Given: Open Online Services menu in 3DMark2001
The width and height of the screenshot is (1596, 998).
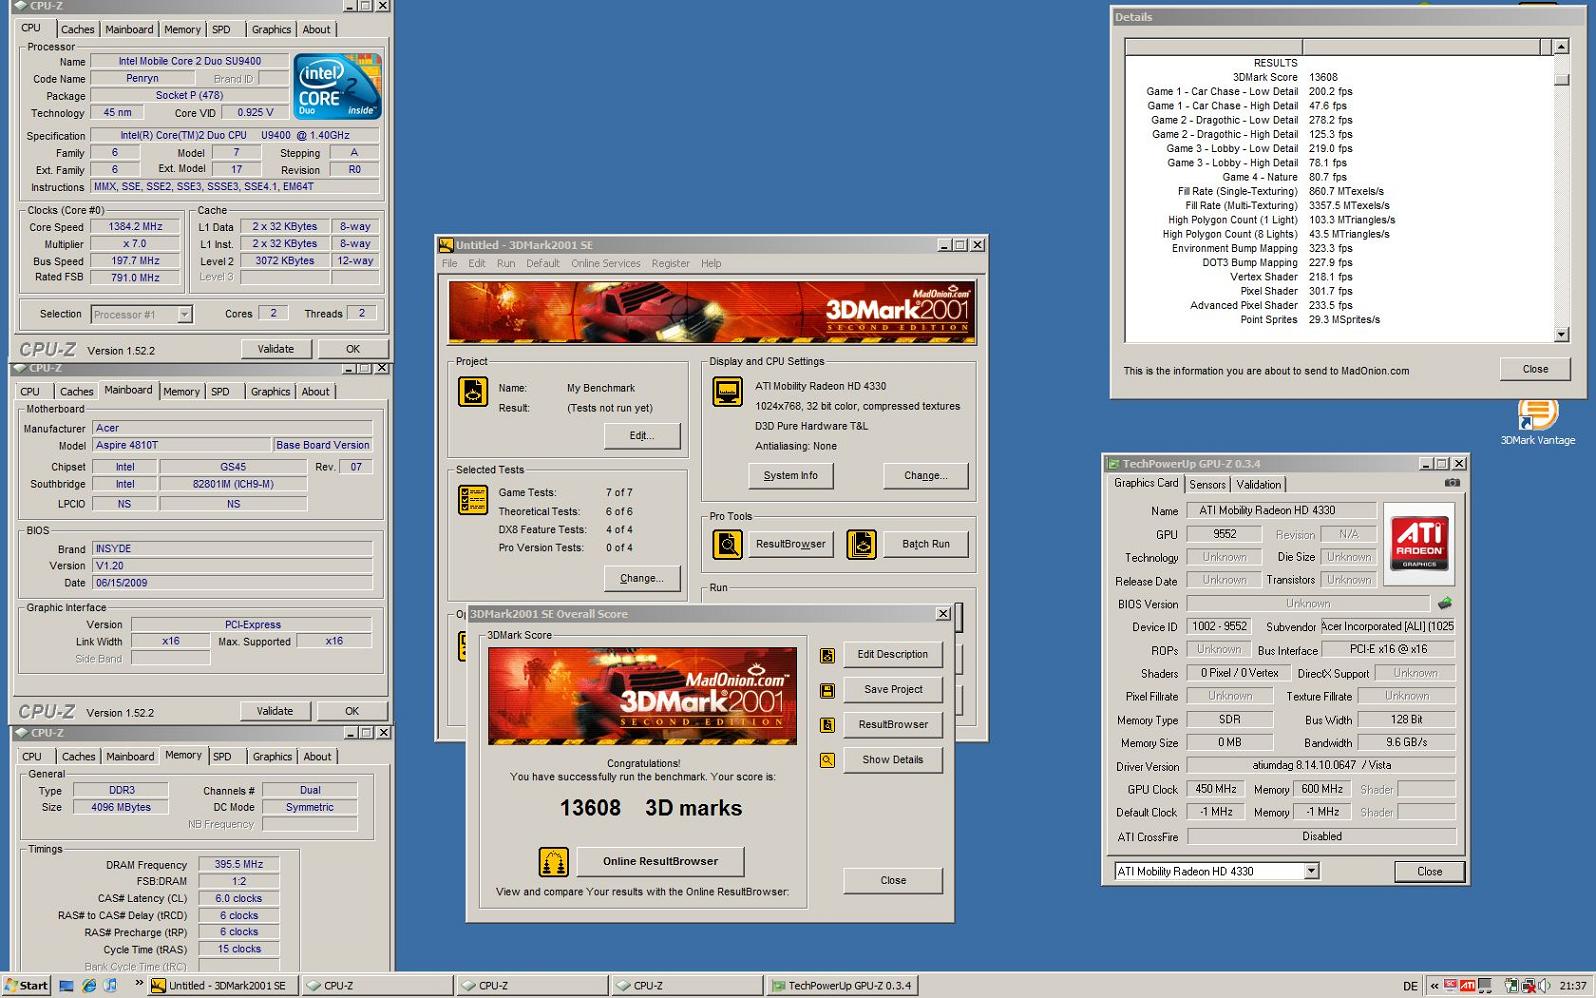Looking at the screenshot, I should pos(605,264).
